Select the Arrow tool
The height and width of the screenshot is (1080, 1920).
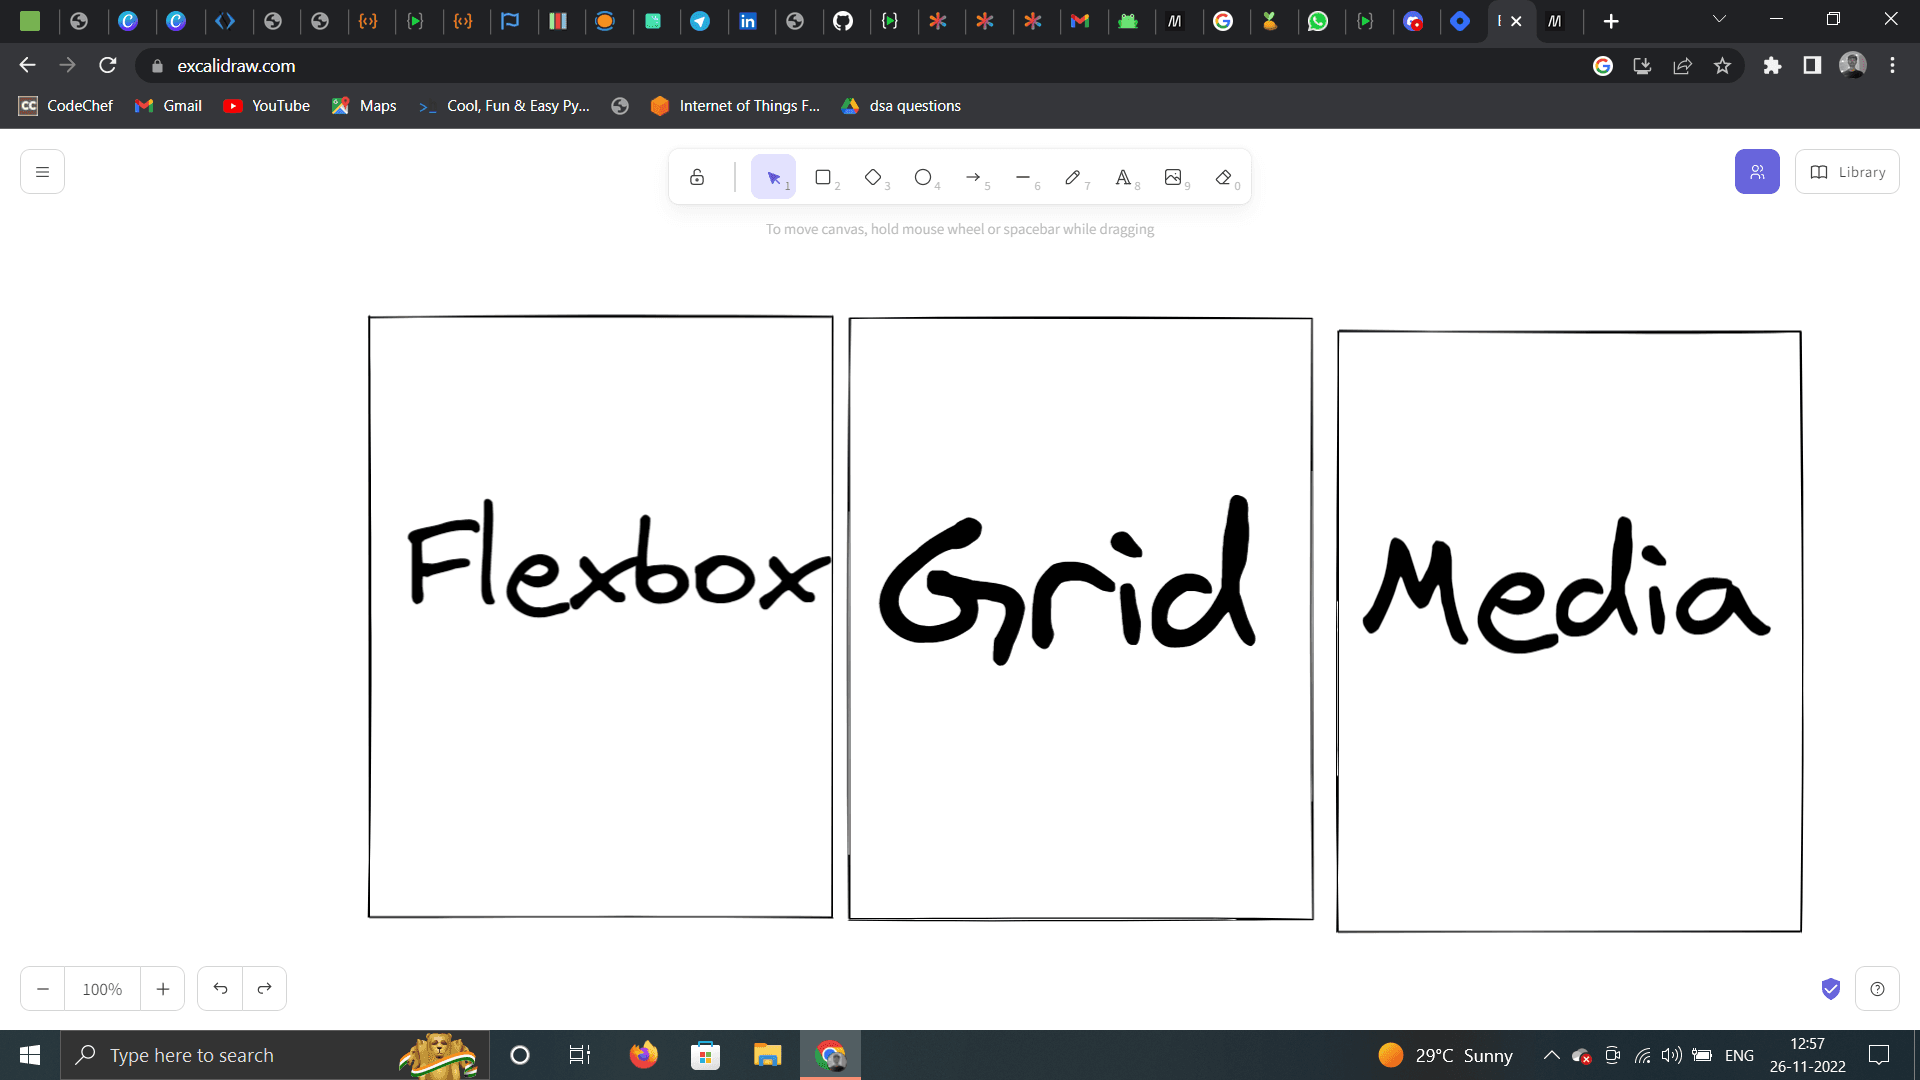point(973,177)
